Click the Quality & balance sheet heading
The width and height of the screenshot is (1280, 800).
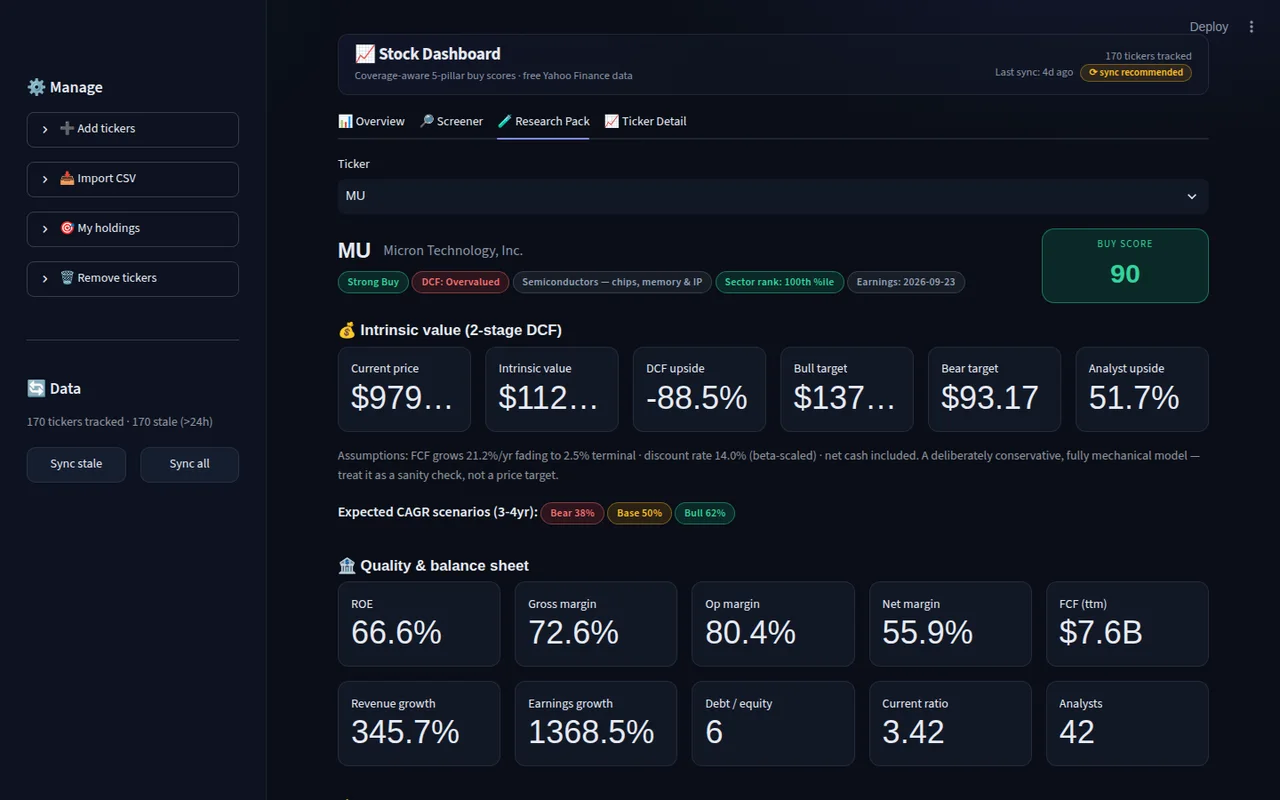pos(433,566)
